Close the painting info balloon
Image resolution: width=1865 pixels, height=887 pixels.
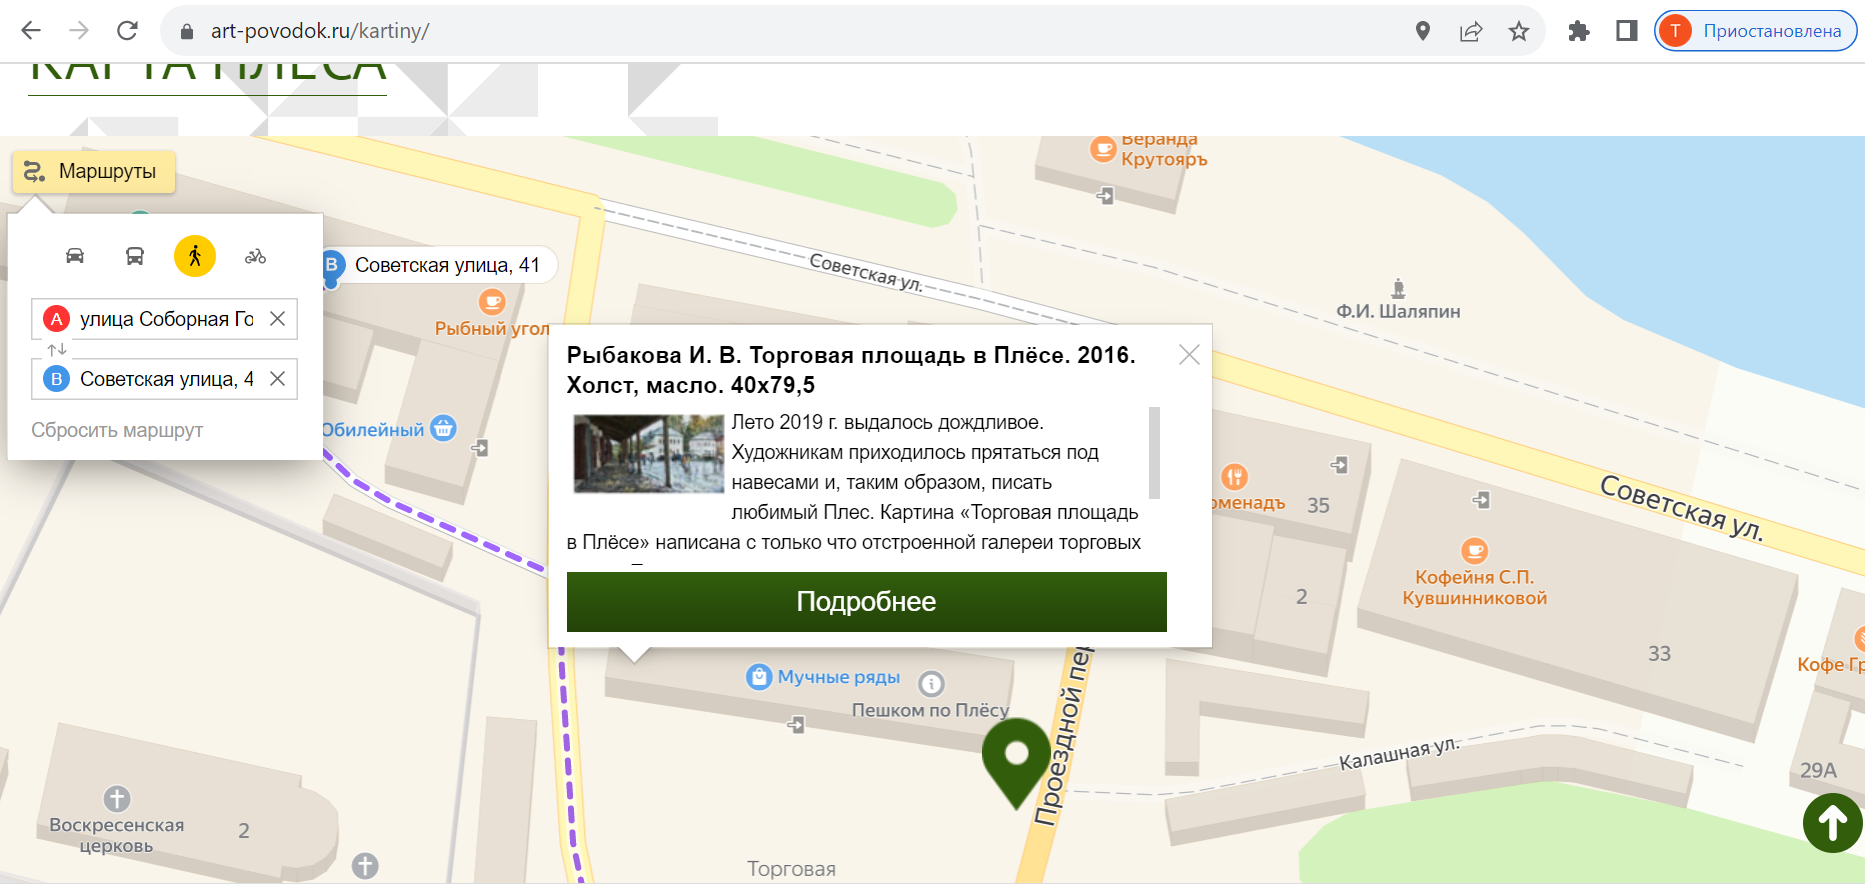[x=1189, y=355]
